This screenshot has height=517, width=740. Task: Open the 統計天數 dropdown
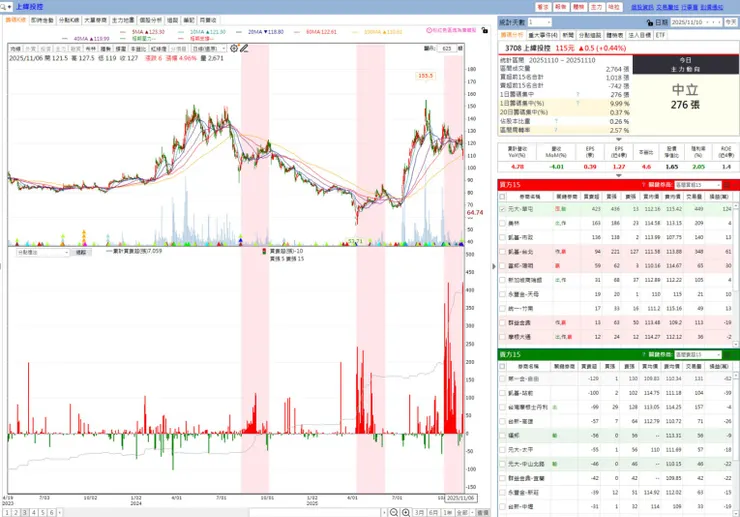click(x=539, y=22)
